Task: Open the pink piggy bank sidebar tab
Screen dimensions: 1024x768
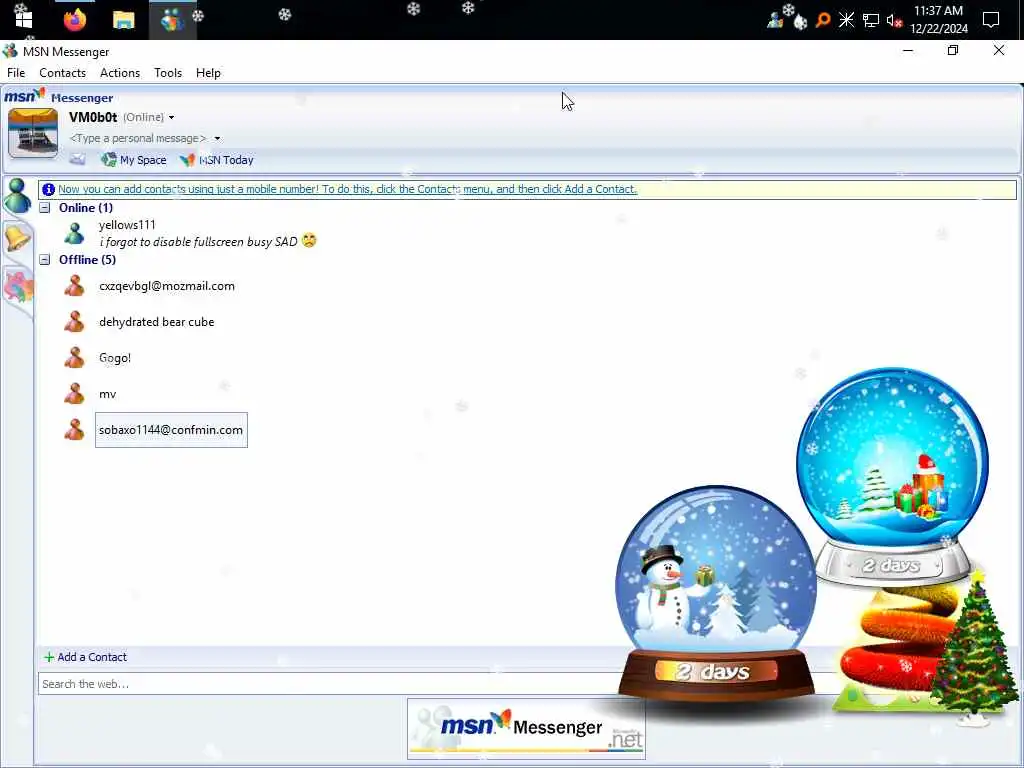Action: point(18,286)
